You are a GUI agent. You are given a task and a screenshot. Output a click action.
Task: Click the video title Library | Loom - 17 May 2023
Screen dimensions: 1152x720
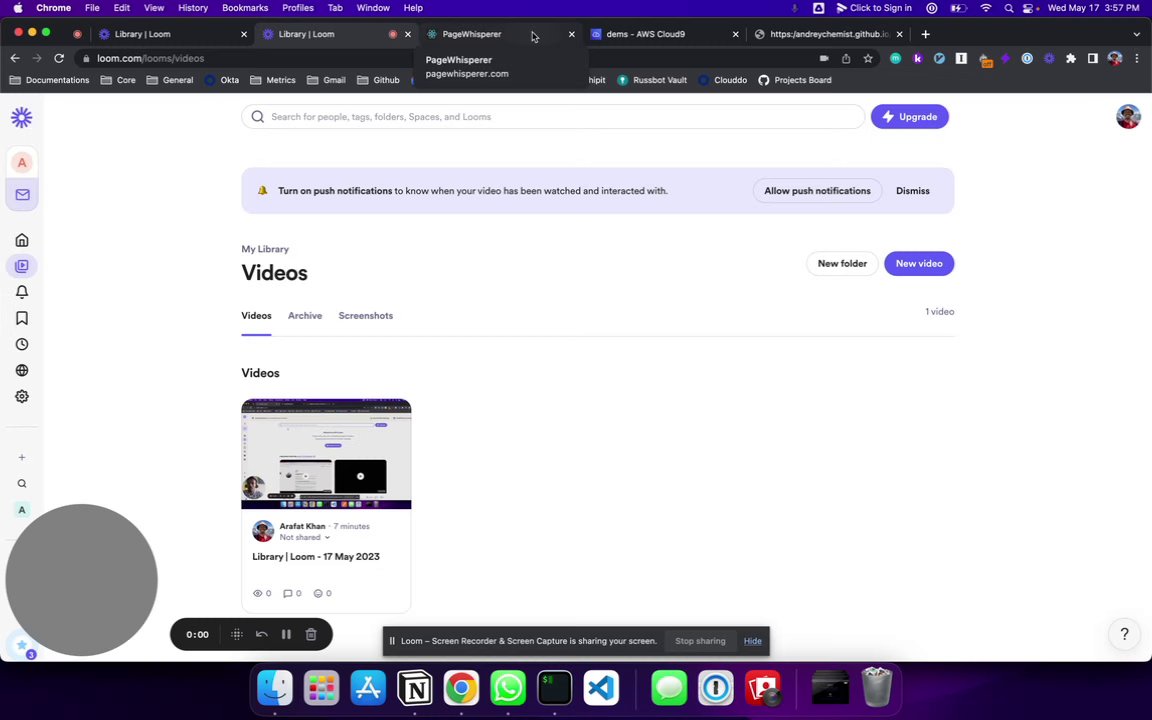coord(316,557)
